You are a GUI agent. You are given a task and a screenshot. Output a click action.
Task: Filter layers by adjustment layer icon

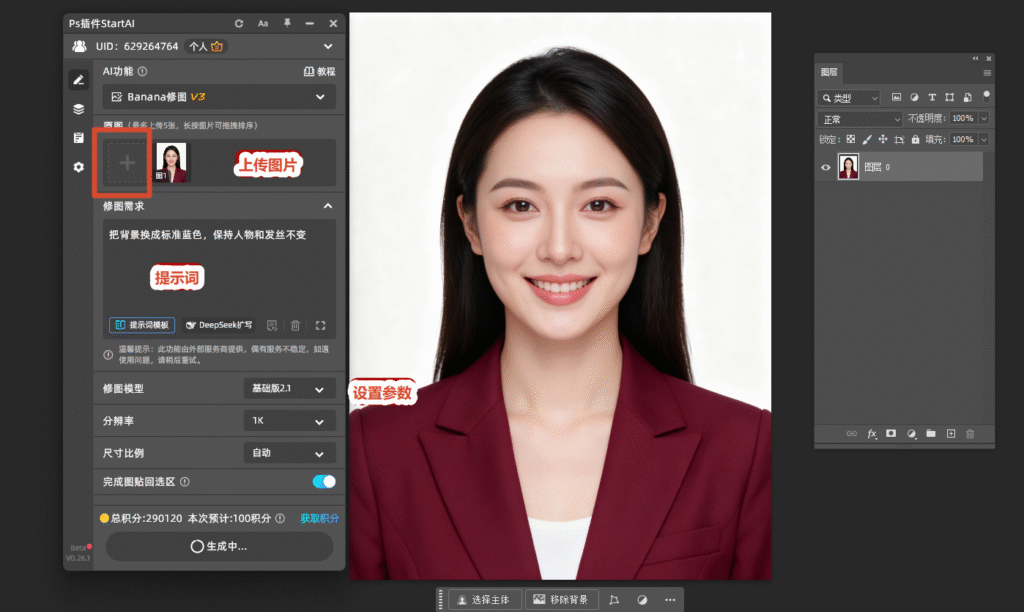(x=914, y=97)
